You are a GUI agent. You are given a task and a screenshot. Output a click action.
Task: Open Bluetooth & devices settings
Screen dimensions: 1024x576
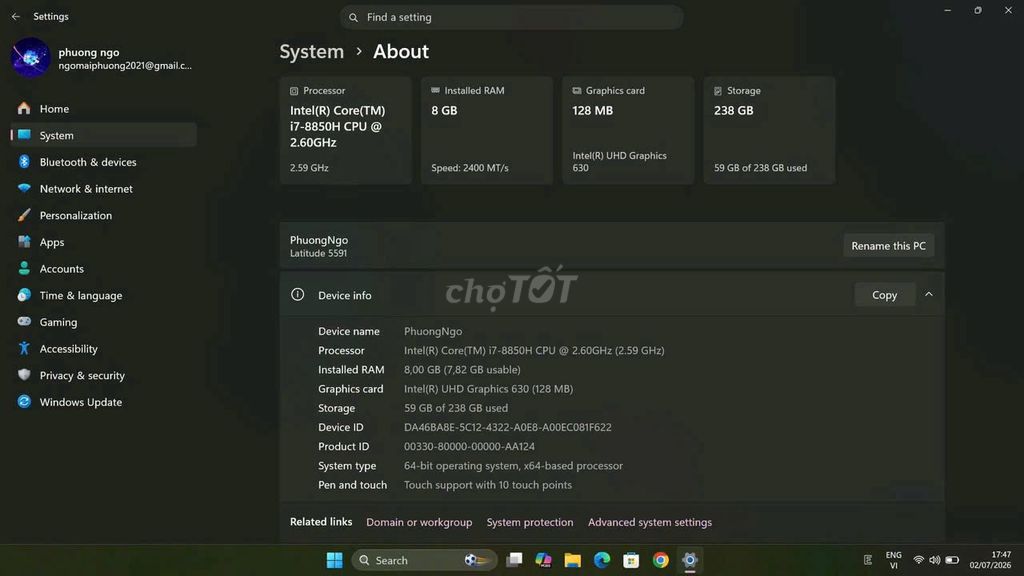click(x=103, y=162)
